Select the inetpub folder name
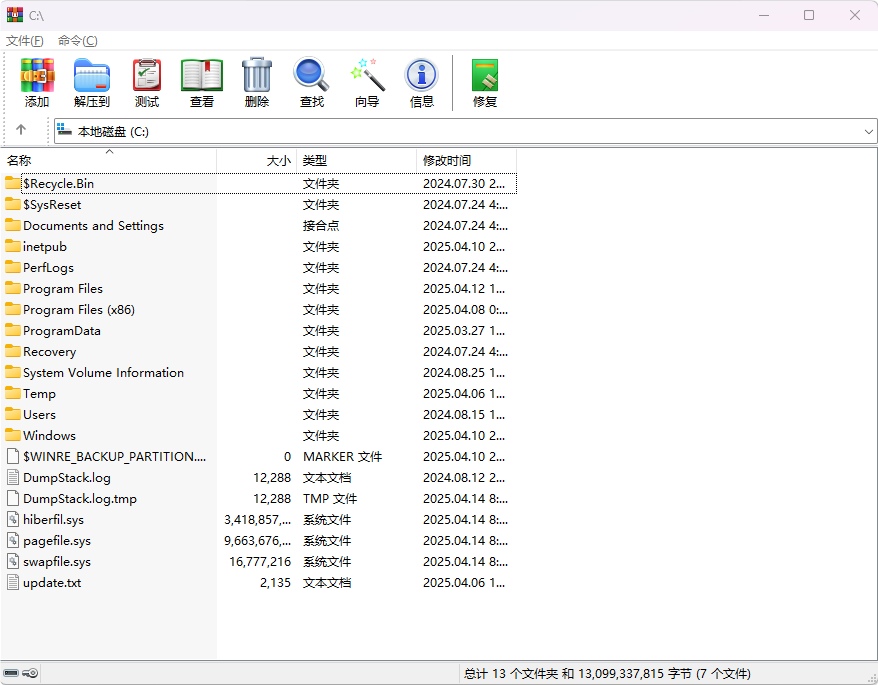 coord(45,246)
